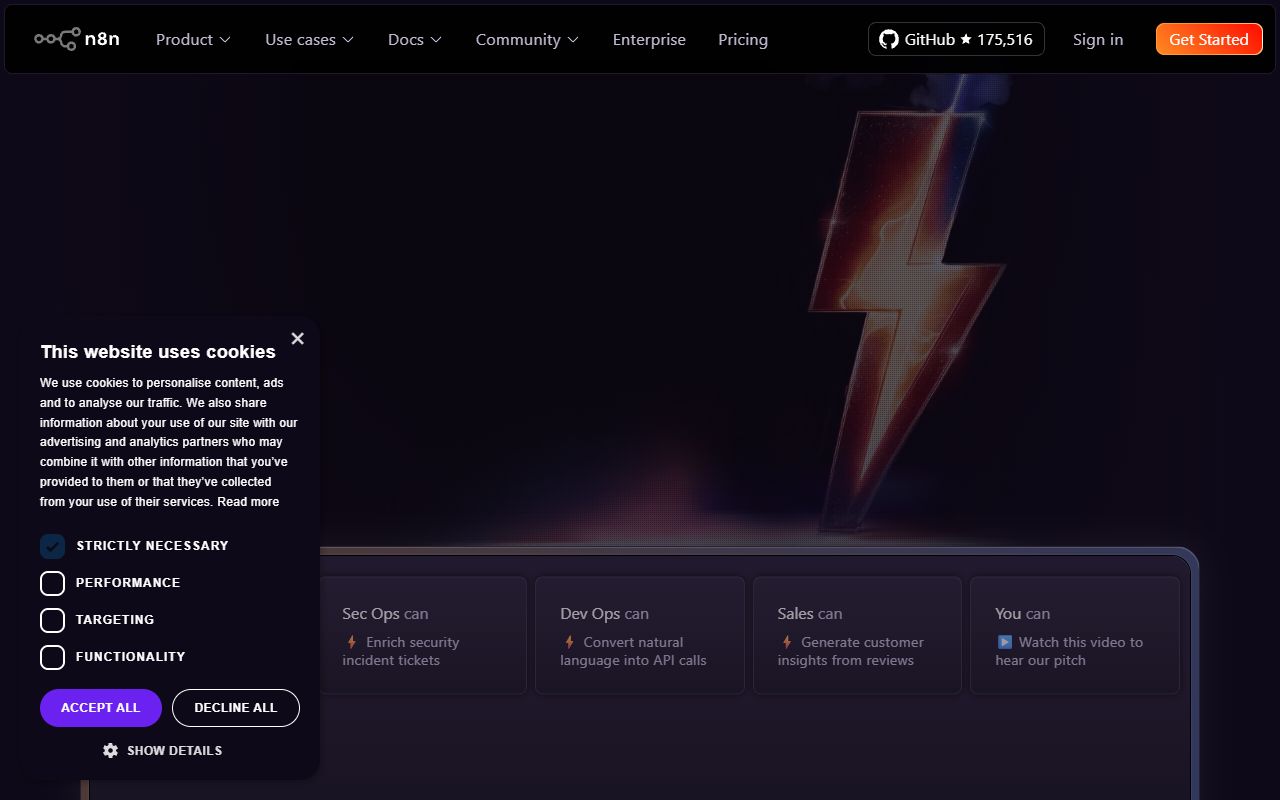
Task: Open the Product dropdown menu
Action: coord(192,39)
